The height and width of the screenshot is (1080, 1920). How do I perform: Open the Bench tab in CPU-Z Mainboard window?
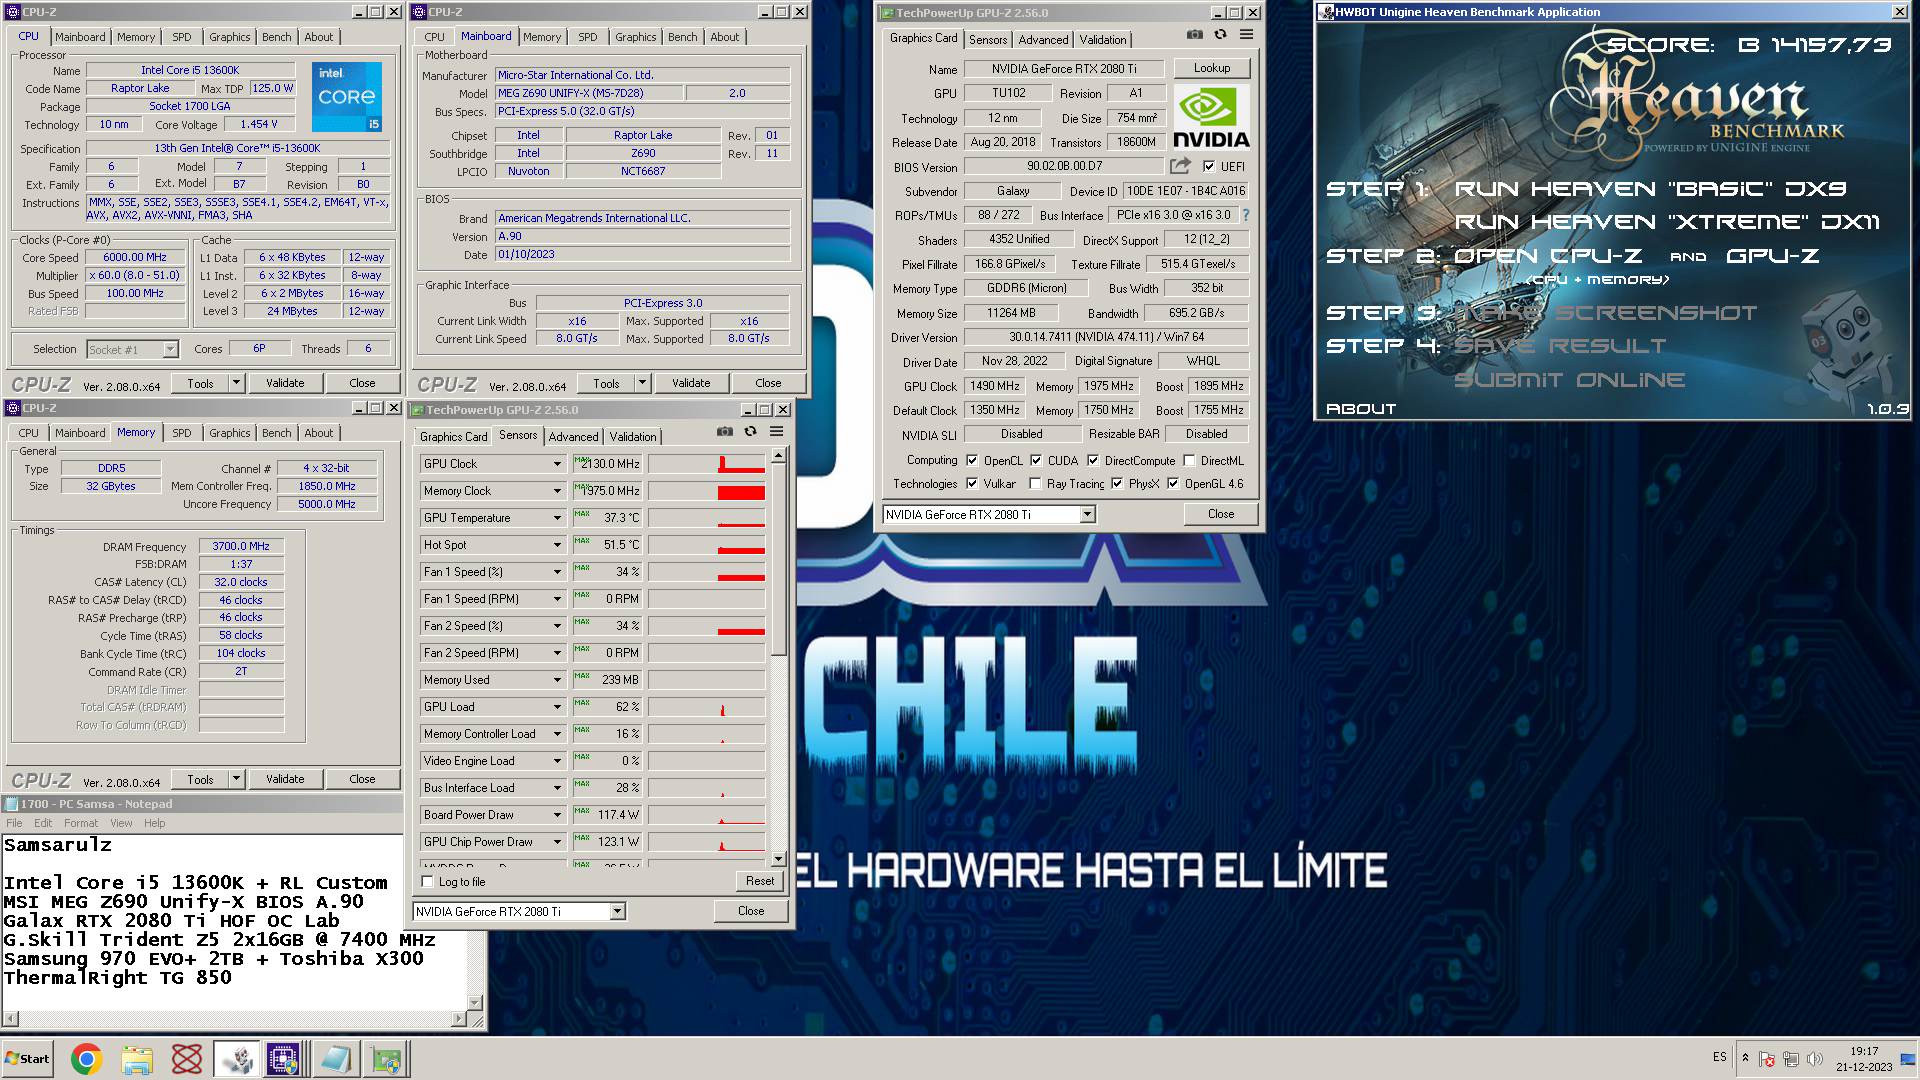point(683,37)
